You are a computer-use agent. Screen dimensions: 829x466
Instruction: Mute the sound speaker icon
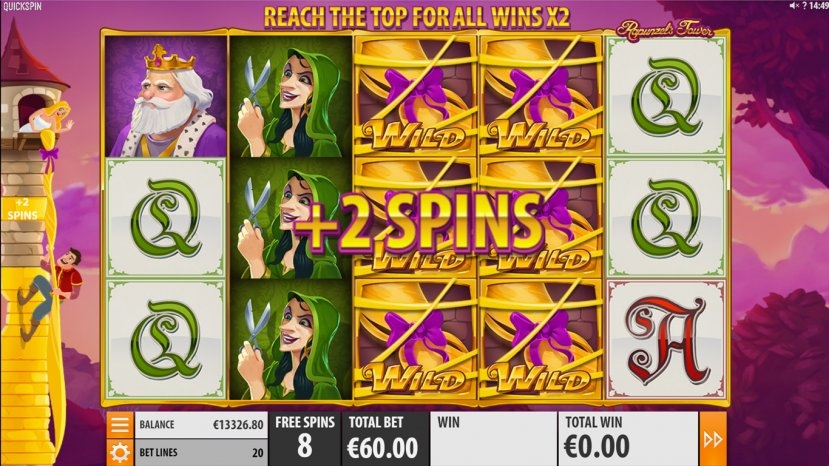(794, 5)
